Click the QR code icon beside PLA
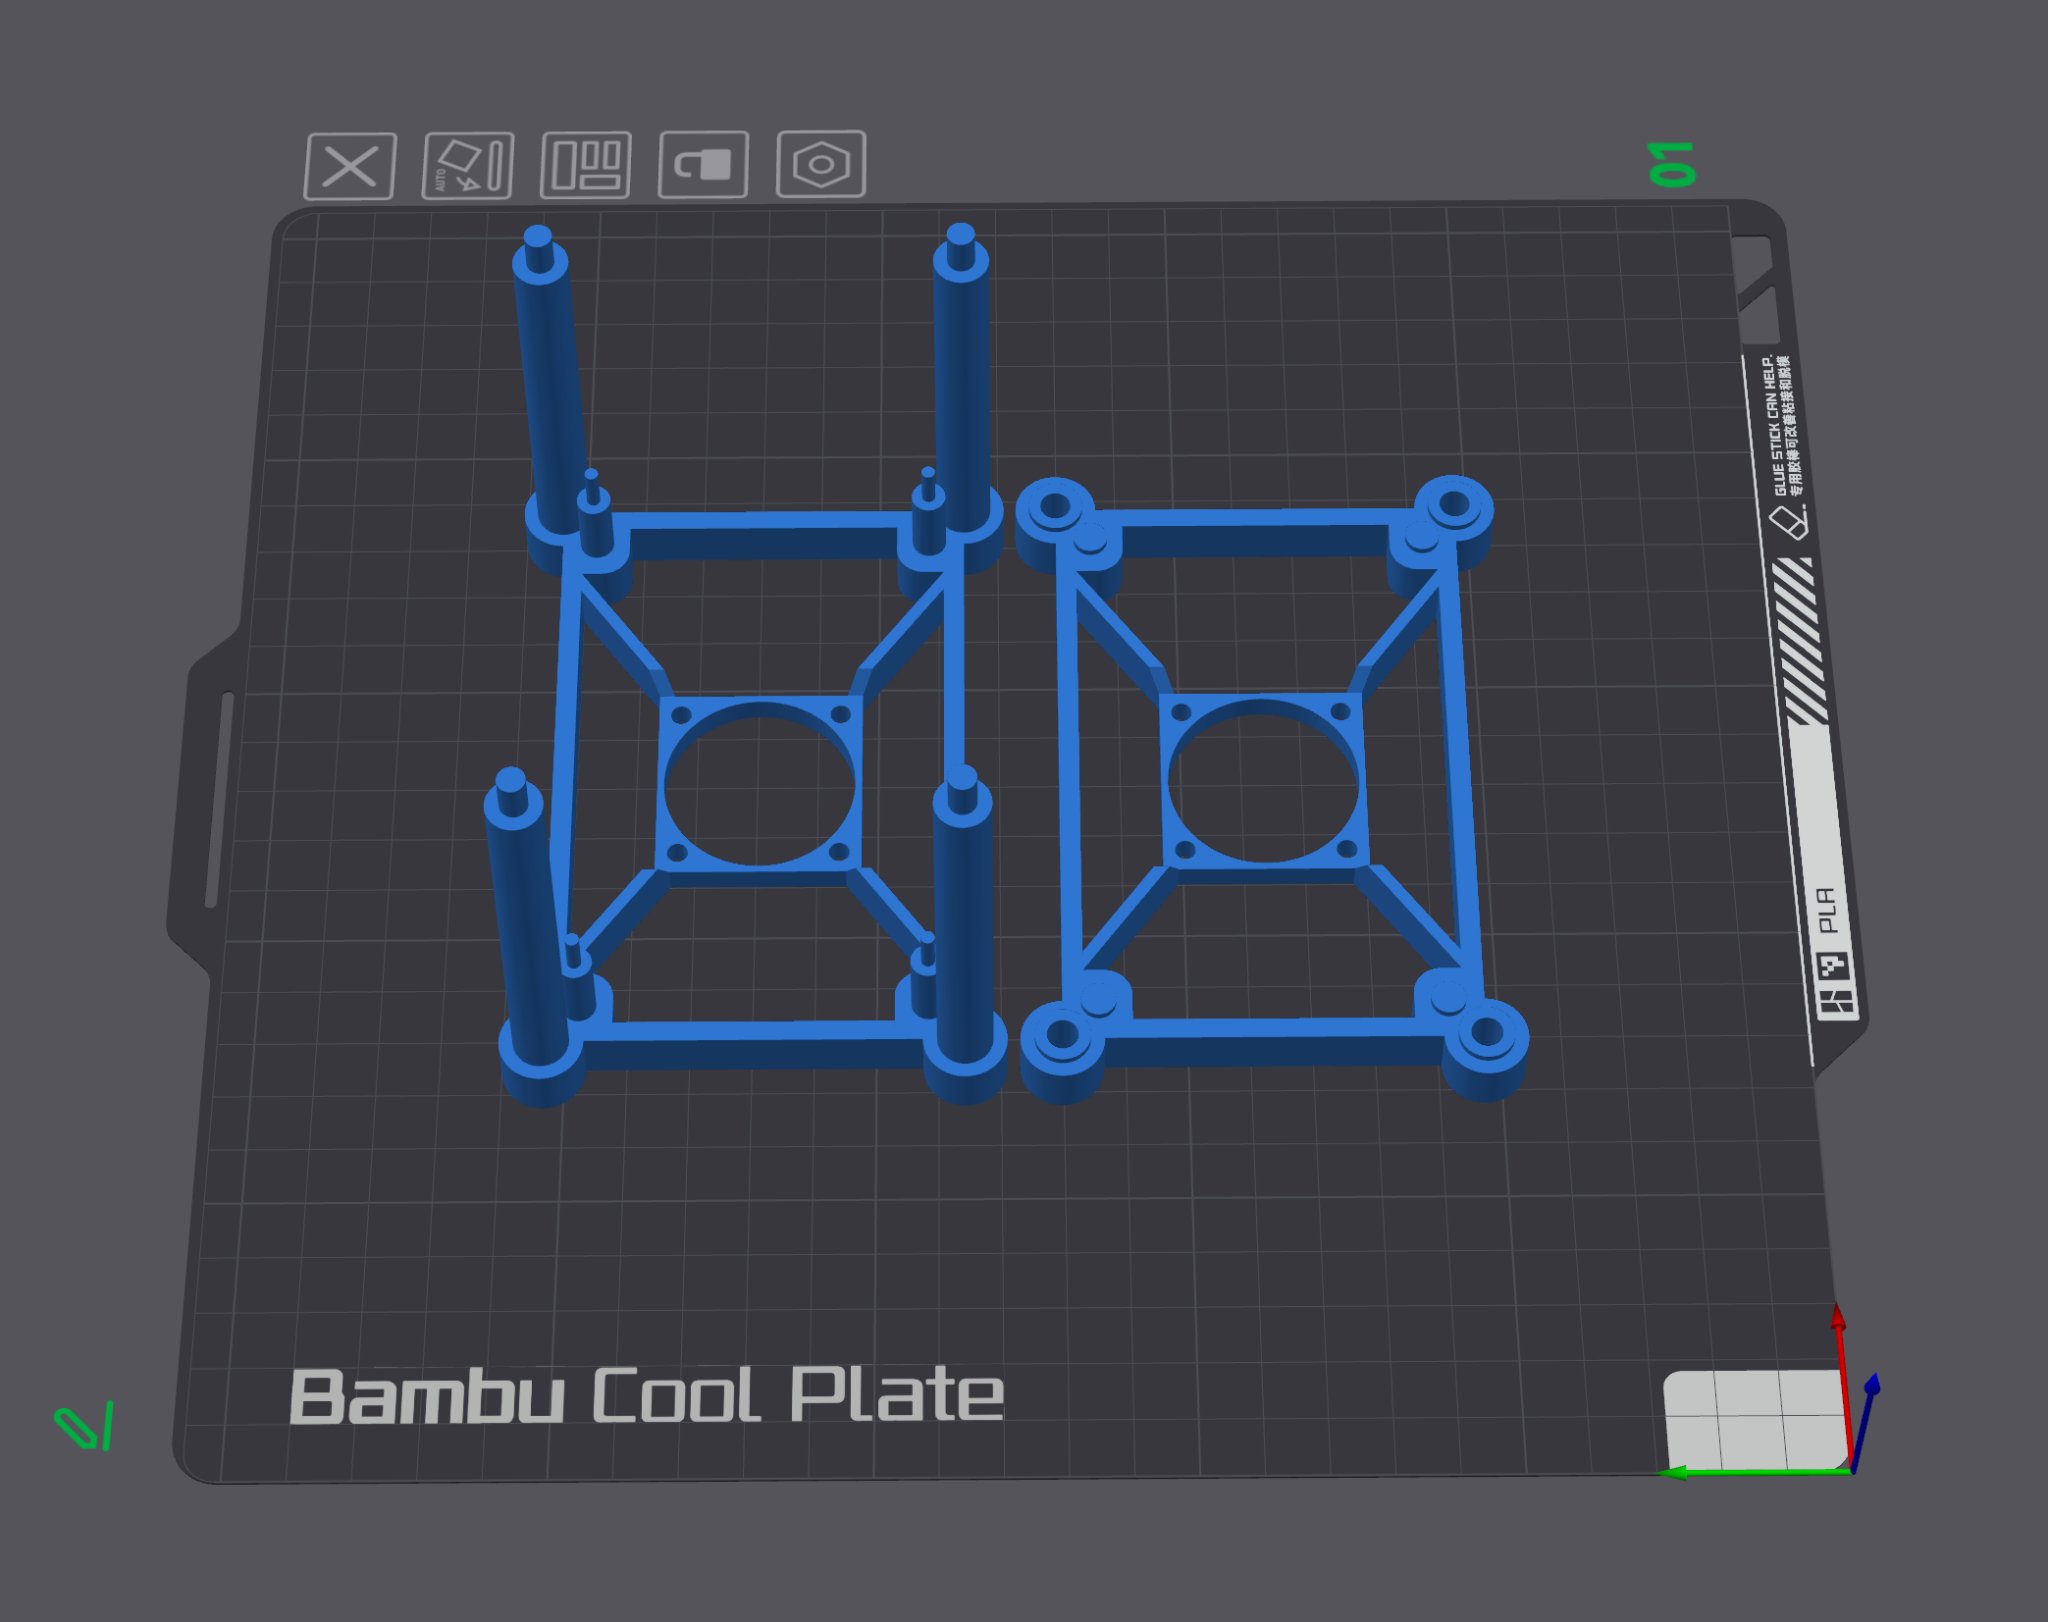Image resolution: width=2048 pixels, height=1622 pixels. coord(1833,967)
